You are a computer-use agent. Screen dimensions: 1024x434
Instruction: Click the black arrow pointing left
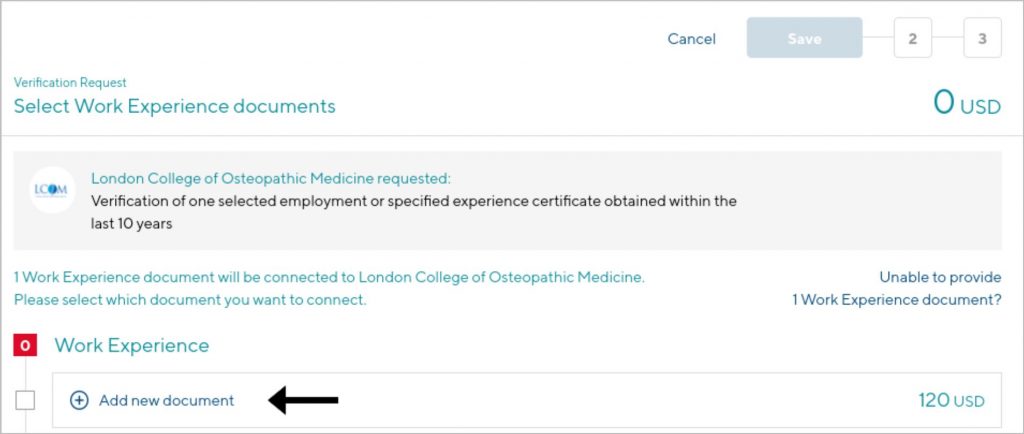[x=304, y=400]
